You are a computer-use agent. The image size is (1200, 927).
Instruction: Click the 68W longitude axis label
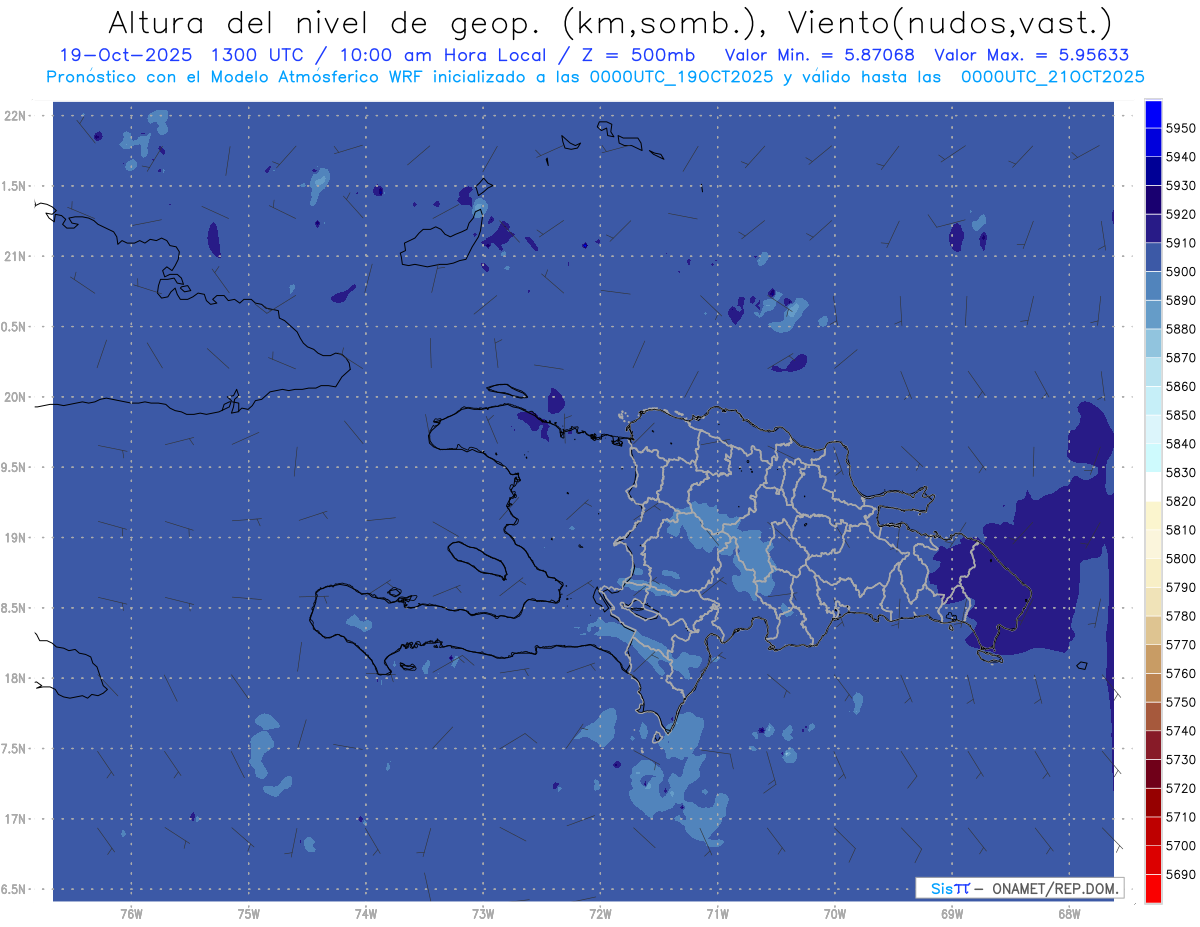(1069, 914)
